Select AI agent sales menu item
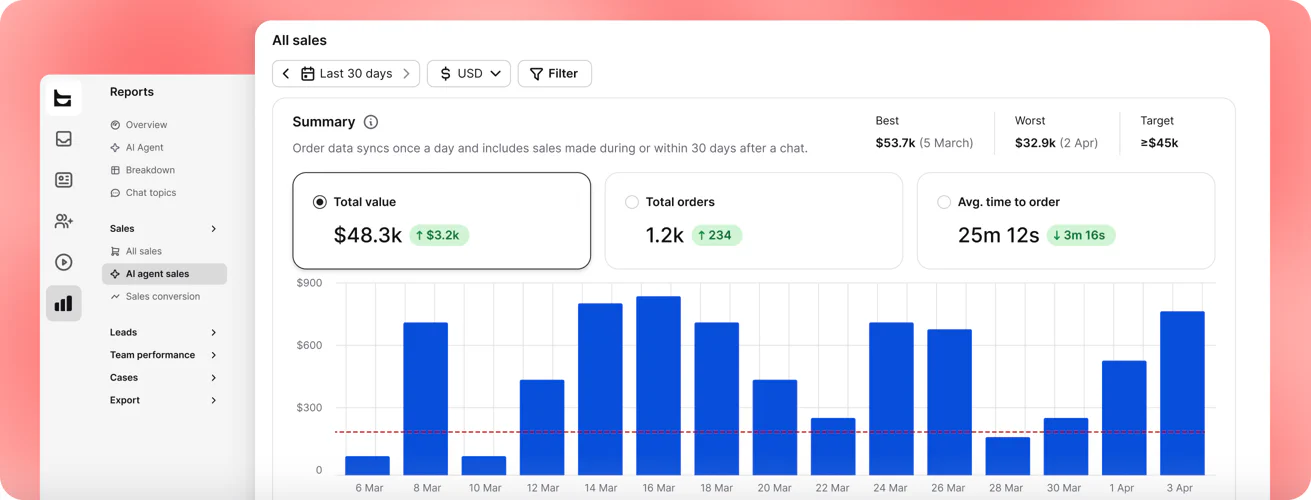Viewport: 1311px width, 500px height. click(164, 274)
